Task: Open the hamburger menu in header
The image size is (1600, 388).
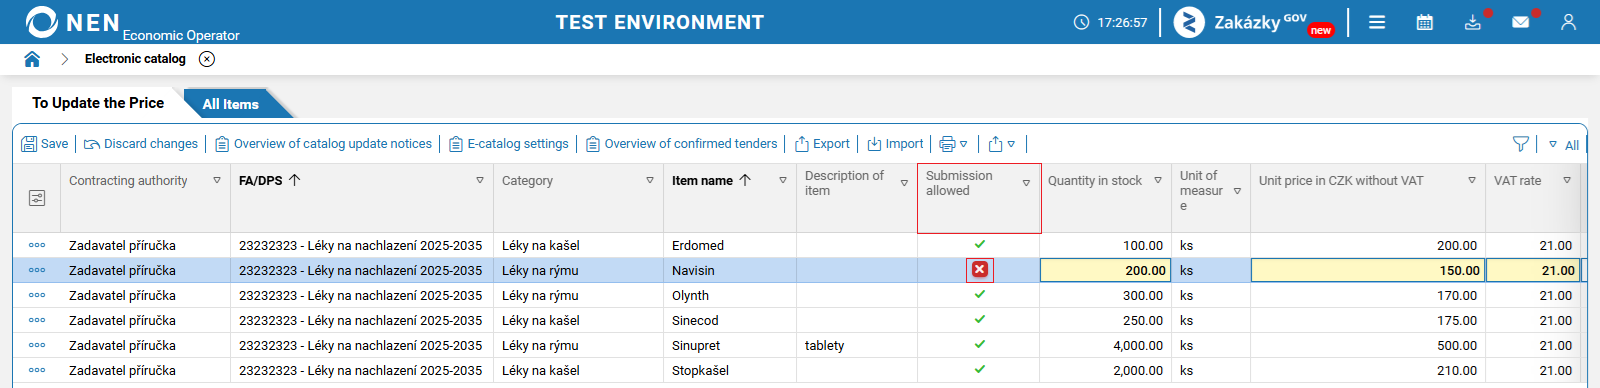Action: point(1377,22)
